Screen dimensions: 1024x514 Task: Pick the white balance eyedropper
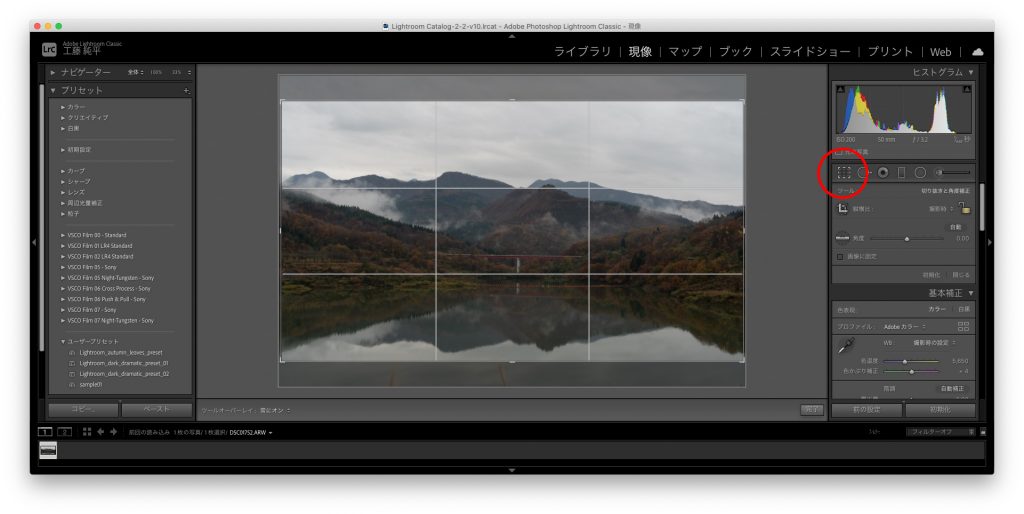tap(846, 345)
